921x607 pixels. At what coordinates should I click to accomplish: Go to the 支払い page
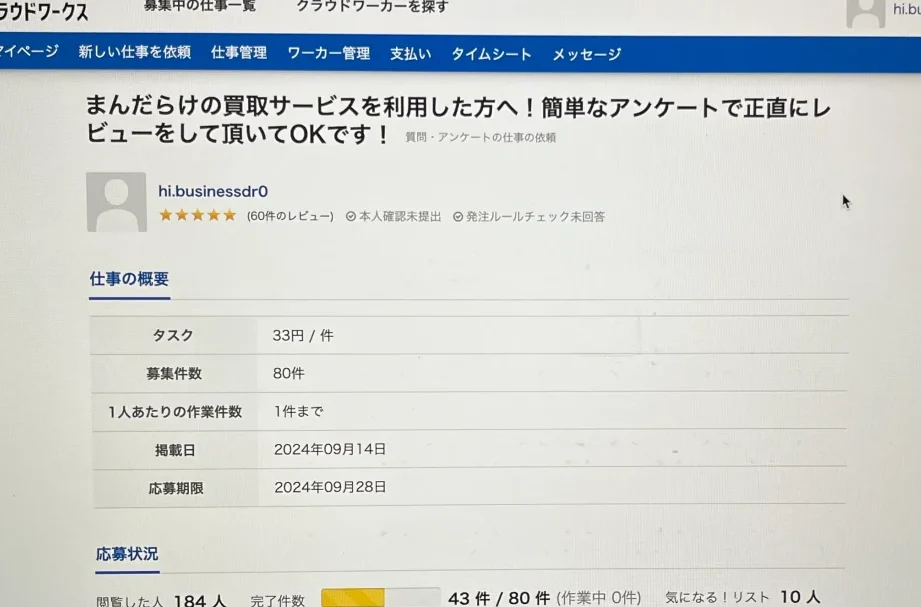410,53
